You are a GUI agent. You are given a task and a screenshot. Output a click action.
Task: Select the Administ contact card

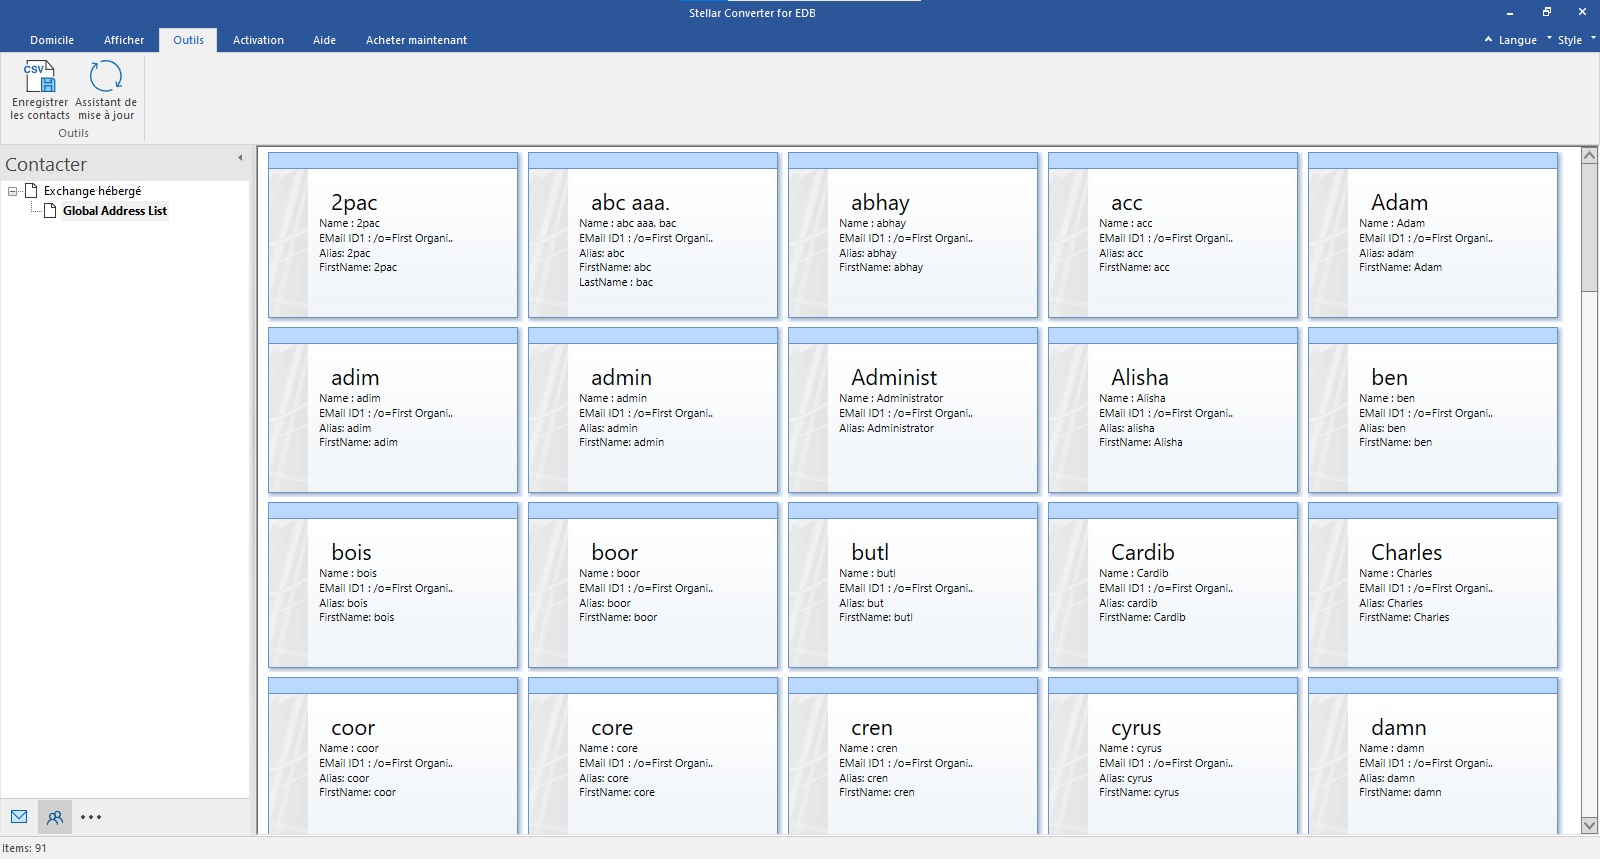[913, 410]
